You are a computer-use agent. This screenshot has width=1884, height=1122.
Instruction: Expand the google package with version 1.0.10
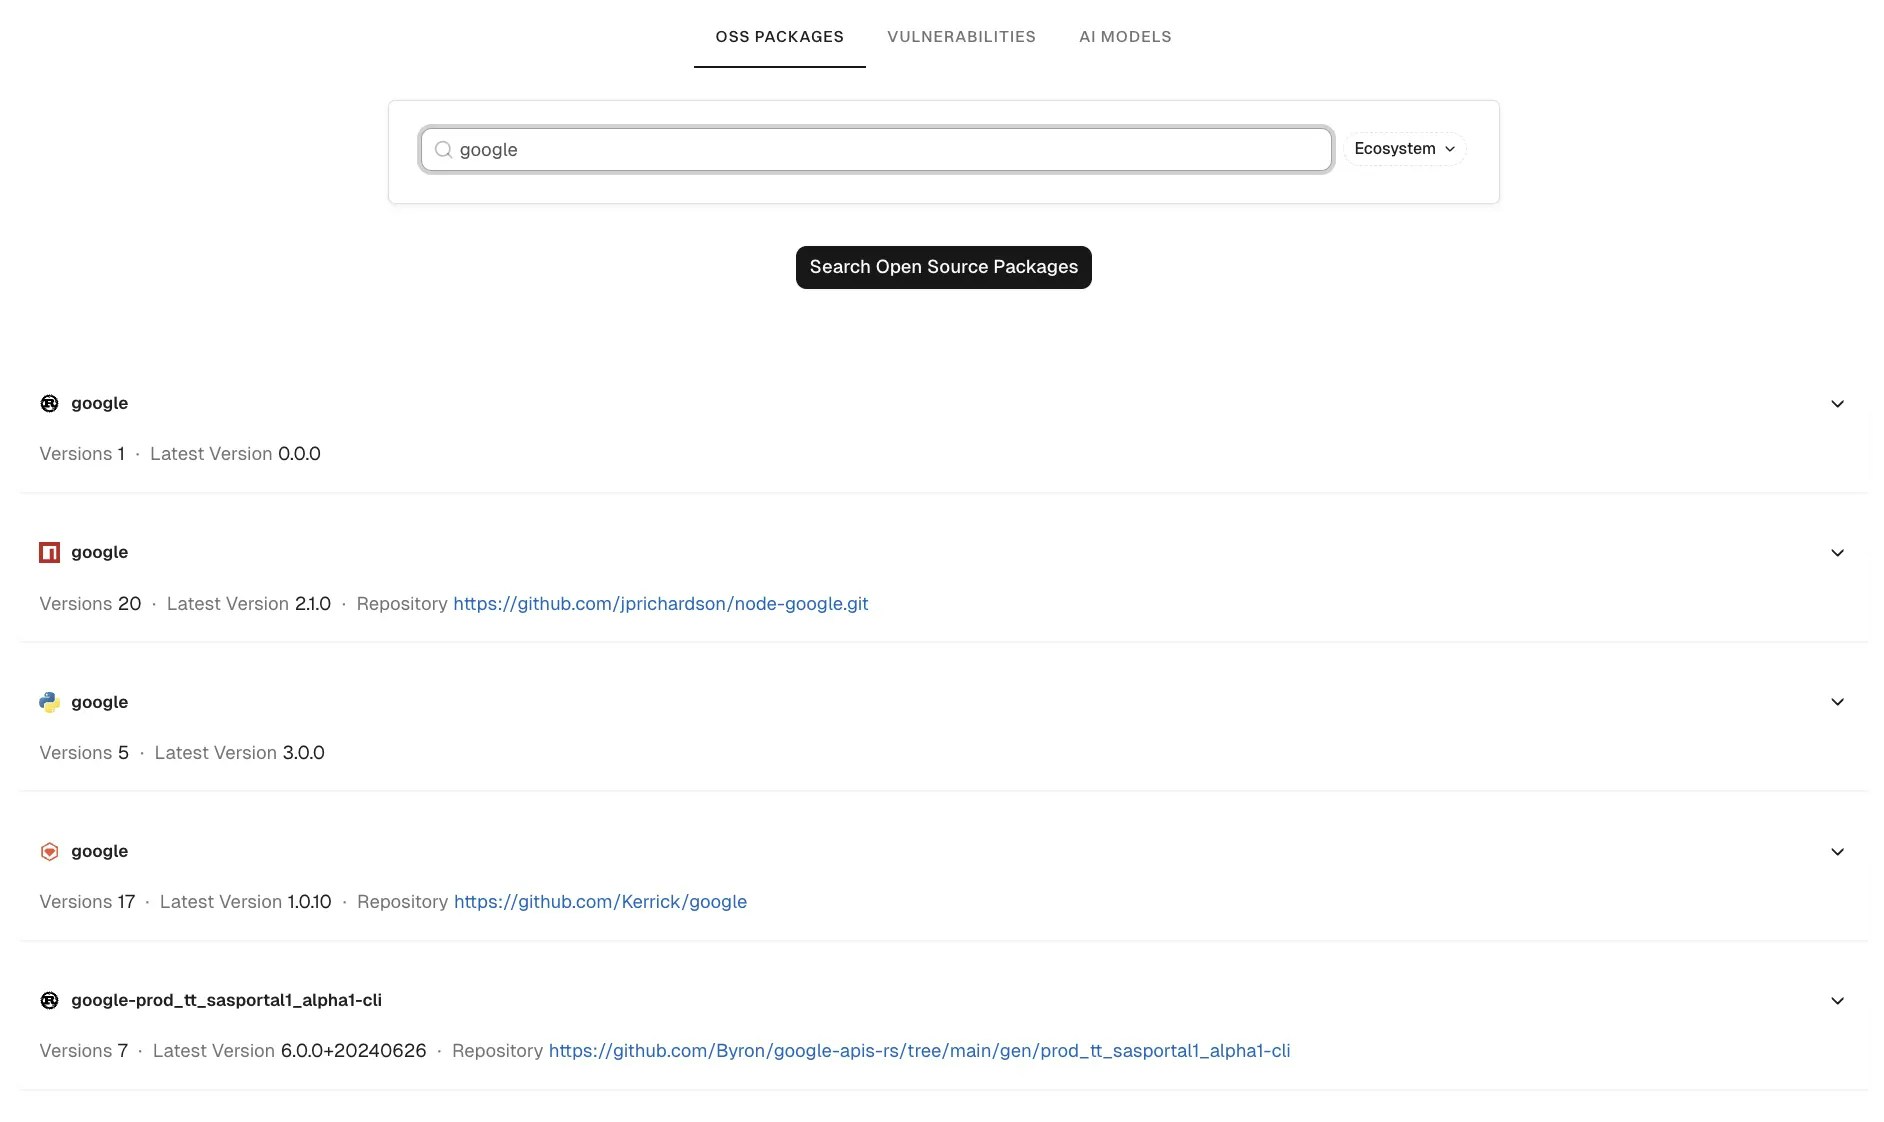(1837, 852)
